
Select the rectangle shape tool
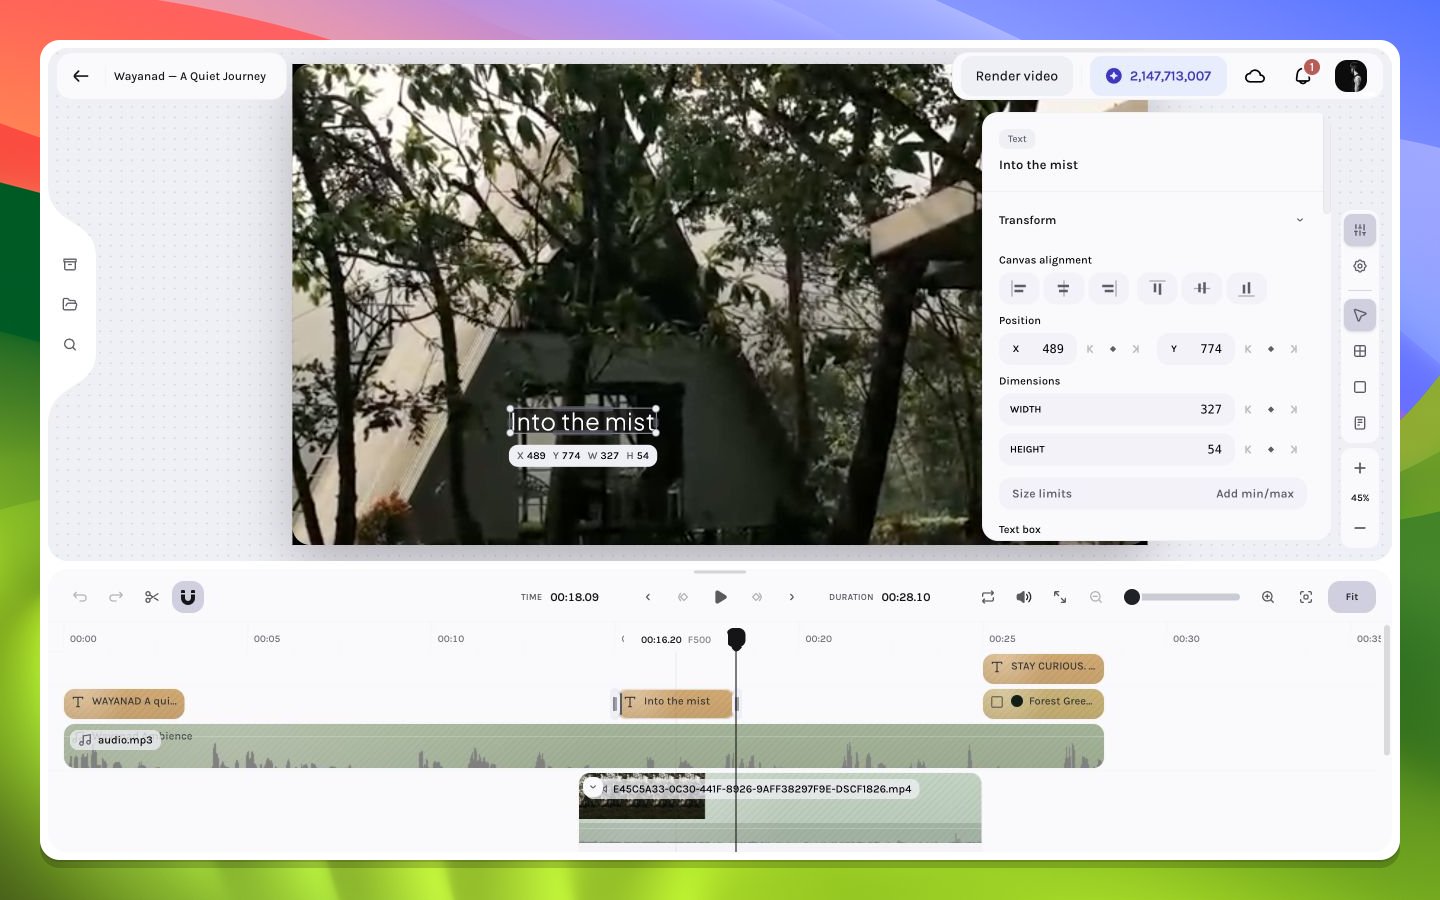pos(1360,387)
